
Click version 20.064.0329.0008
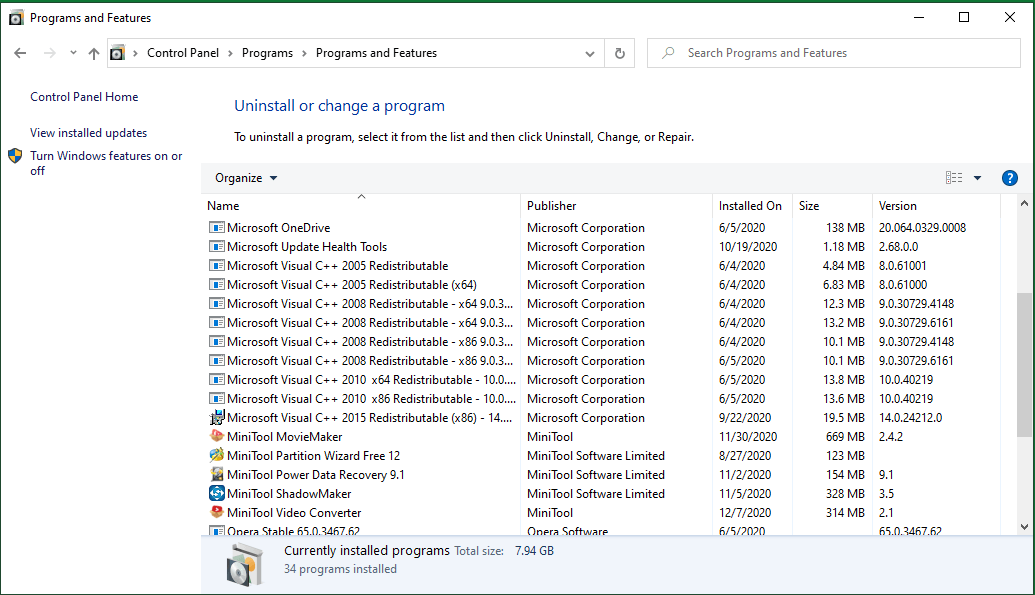(922, 227)
